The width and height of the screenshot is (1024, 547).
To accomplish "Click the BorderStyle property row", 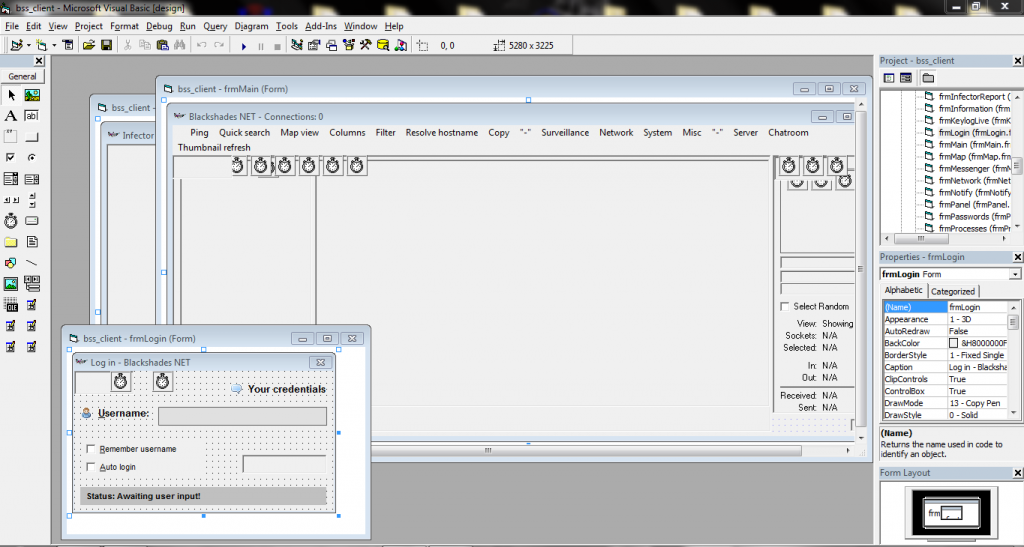I will (944, 355).
